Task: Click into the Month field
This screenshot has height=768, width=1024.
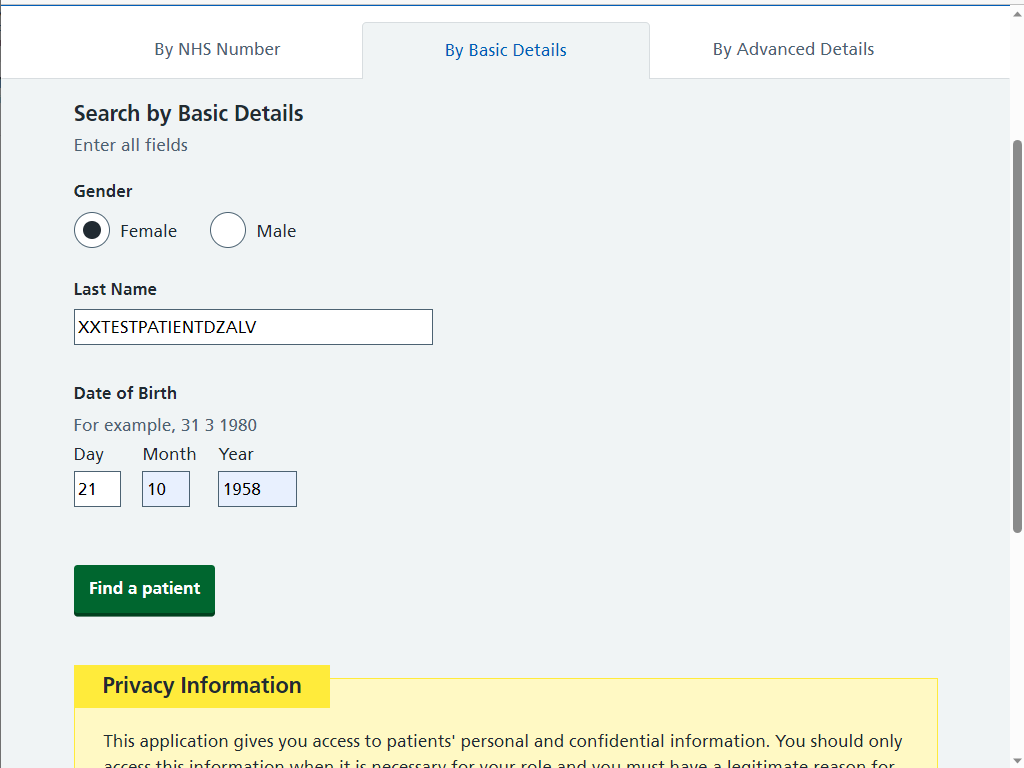Action: coord(166,488)
